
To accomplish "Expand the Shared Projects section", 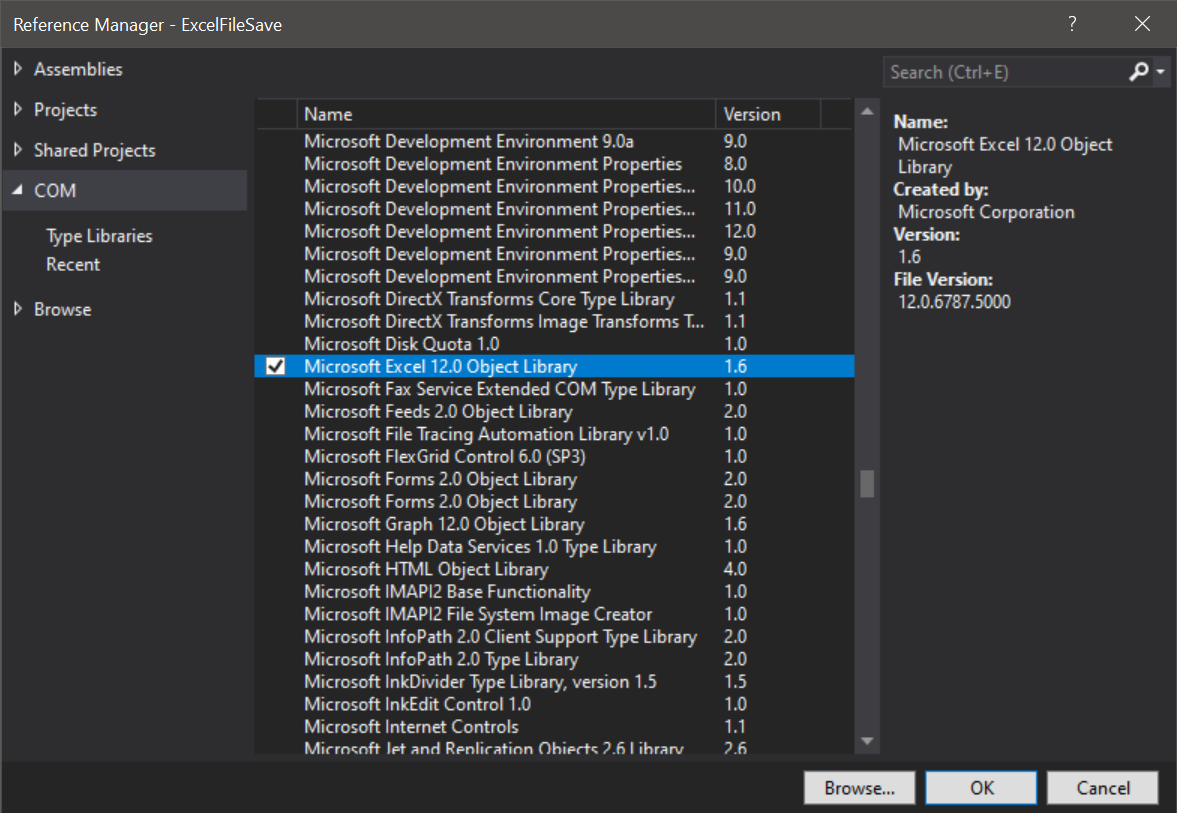I will (18, 150).
